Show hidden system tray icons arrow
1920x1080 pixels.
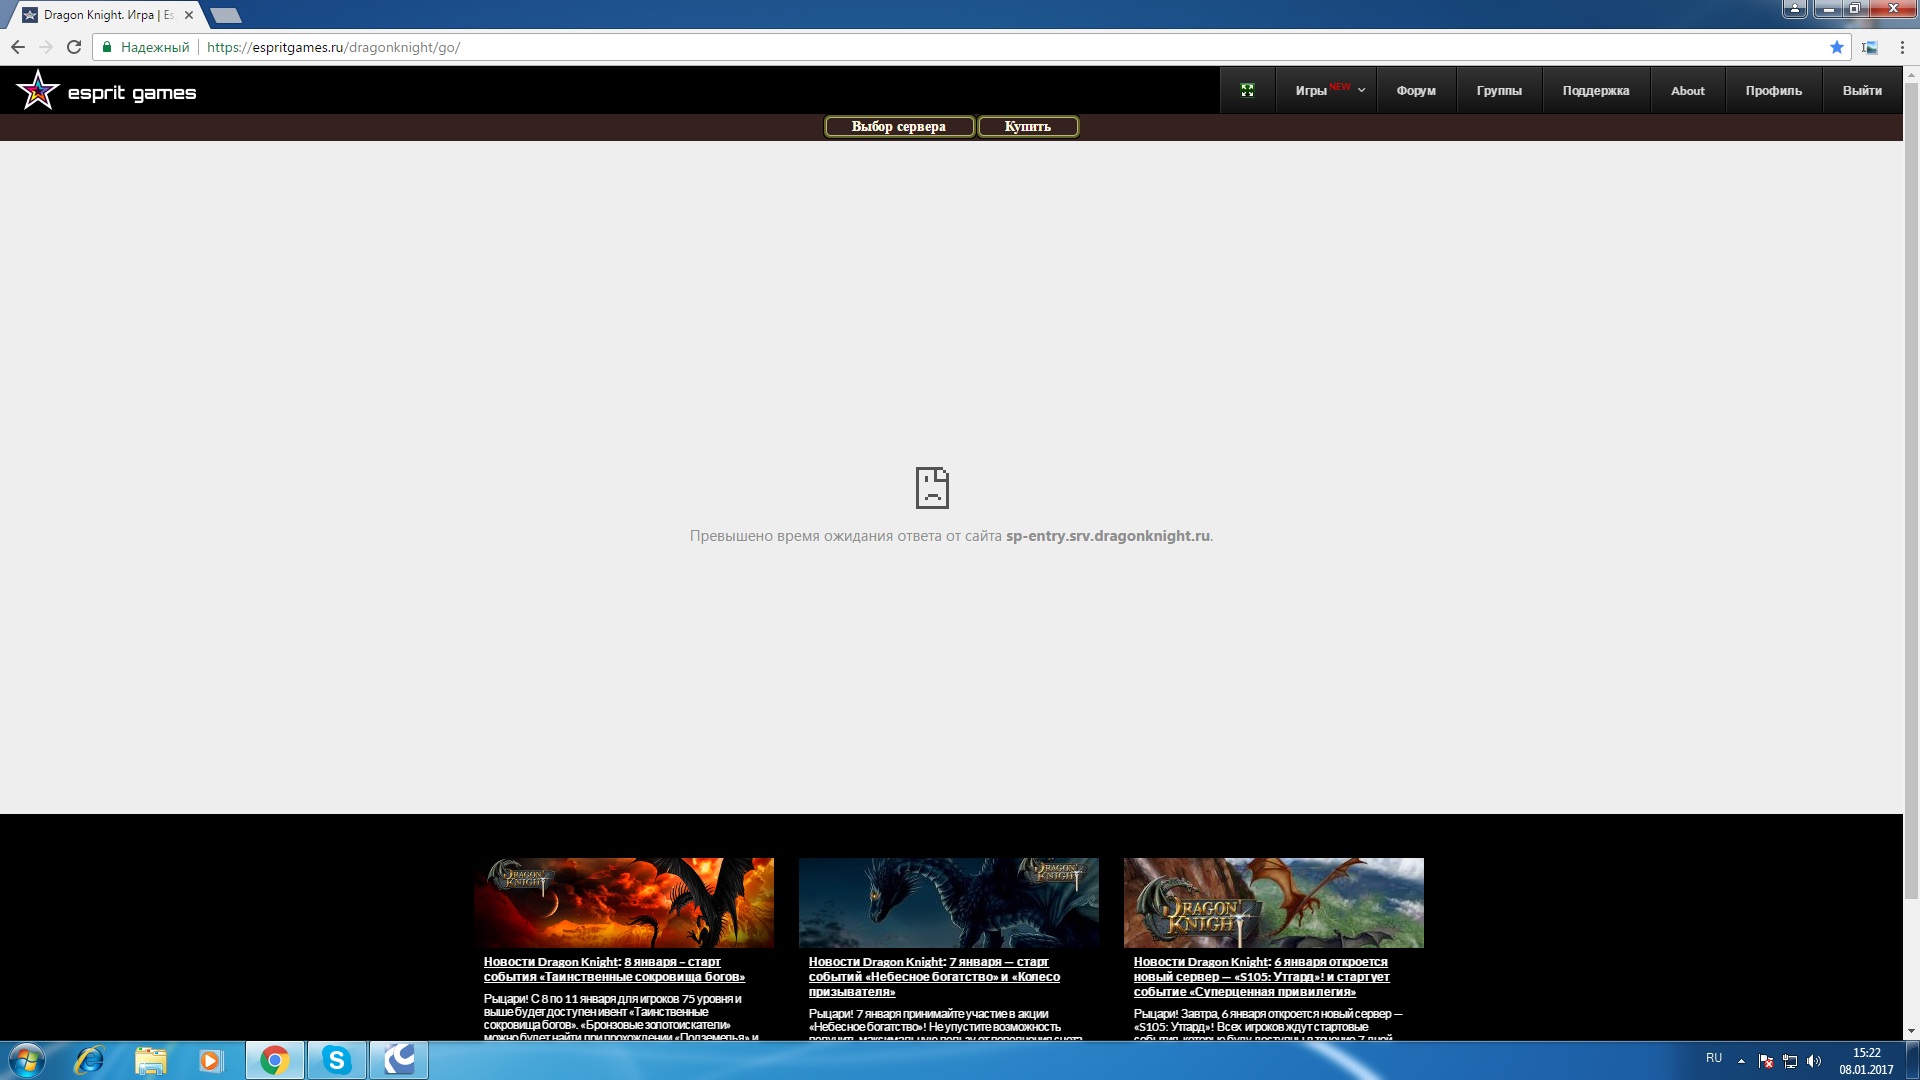tap(1741, 1061)
